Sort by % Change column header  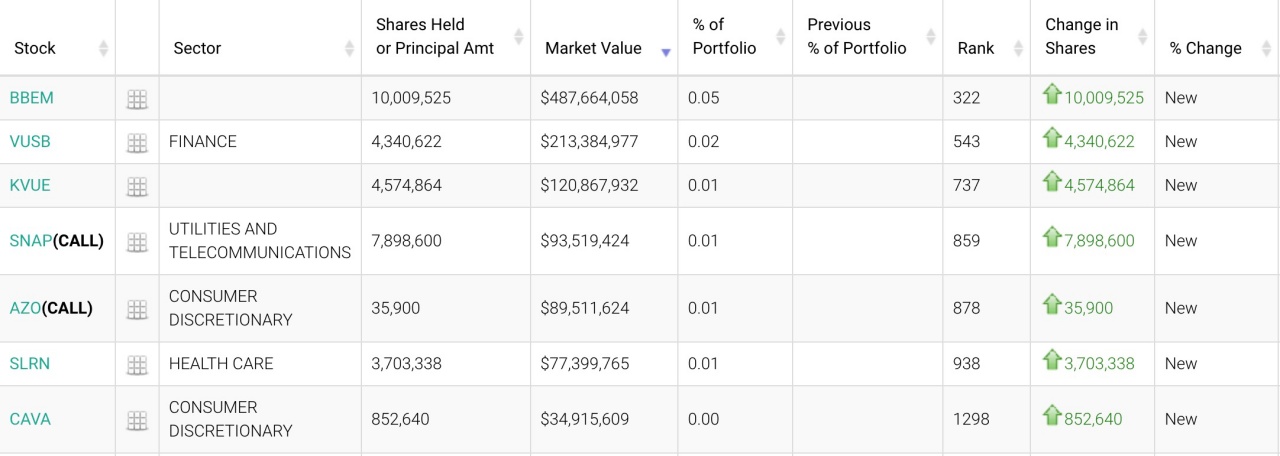[x=1205, y=48]
